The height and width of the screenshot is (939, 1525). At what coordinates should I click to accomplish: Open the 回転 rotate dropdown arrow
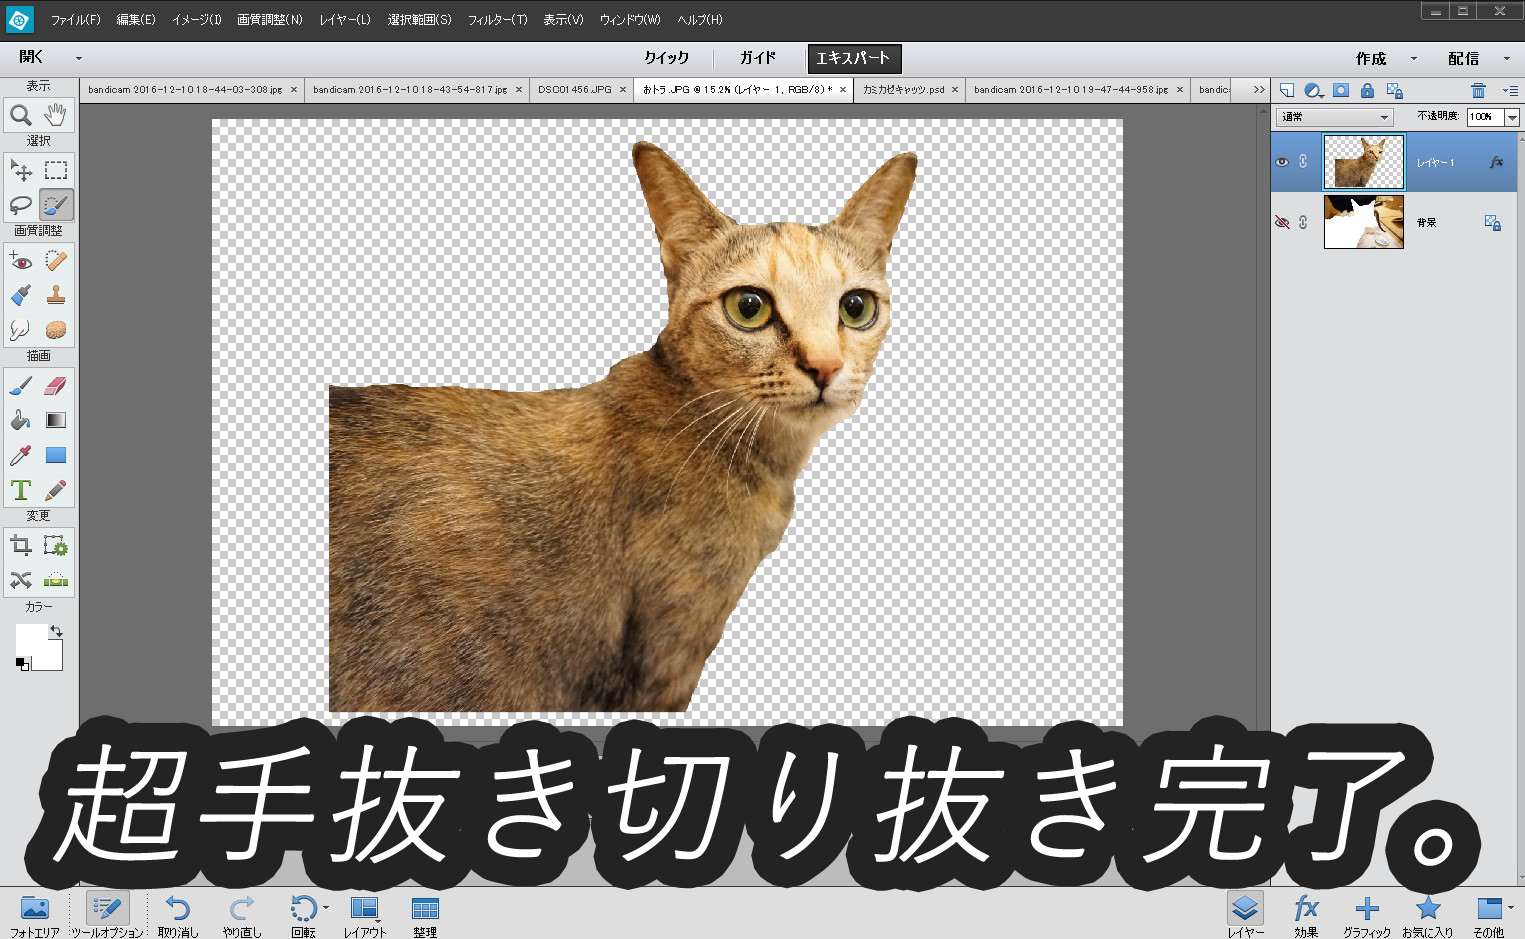(326, 907)
